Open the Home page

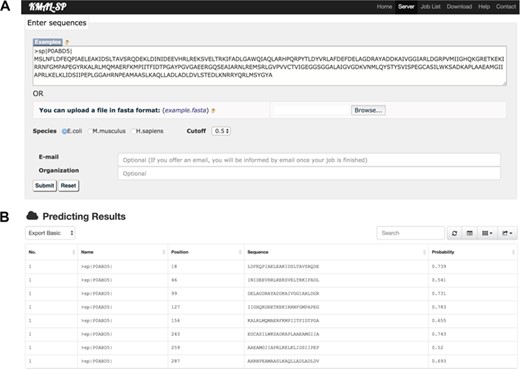[x=384, y=7]
